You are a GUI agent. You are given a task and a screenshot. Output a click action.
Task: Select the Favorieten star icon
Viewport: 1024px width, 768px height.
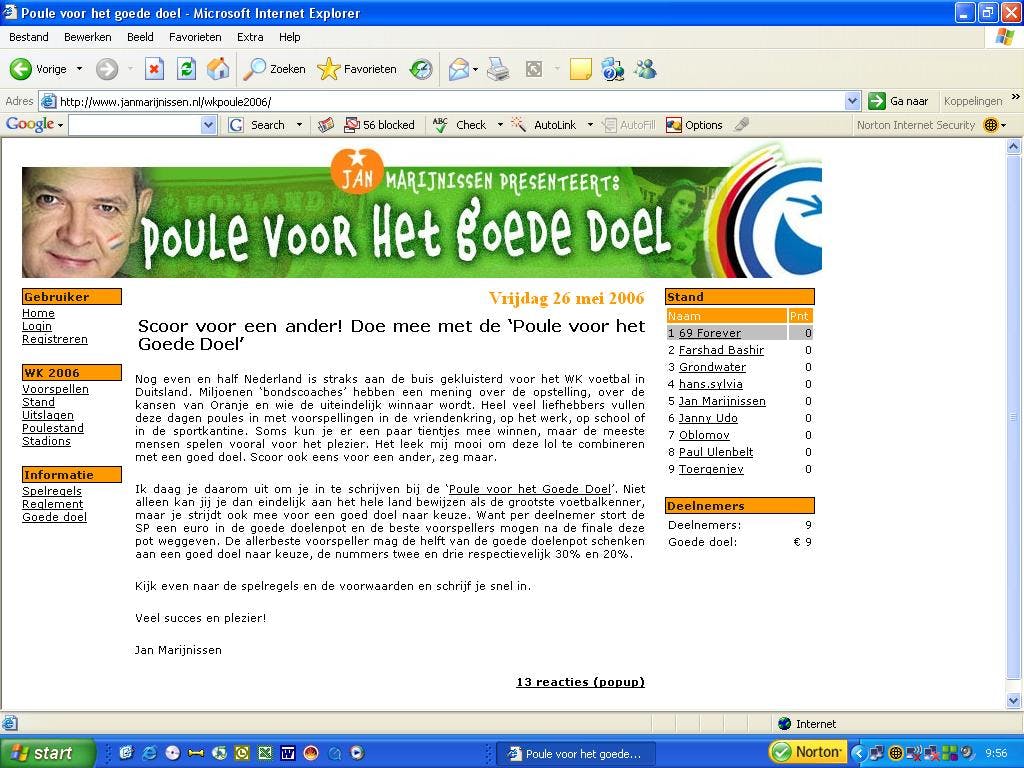330,69
